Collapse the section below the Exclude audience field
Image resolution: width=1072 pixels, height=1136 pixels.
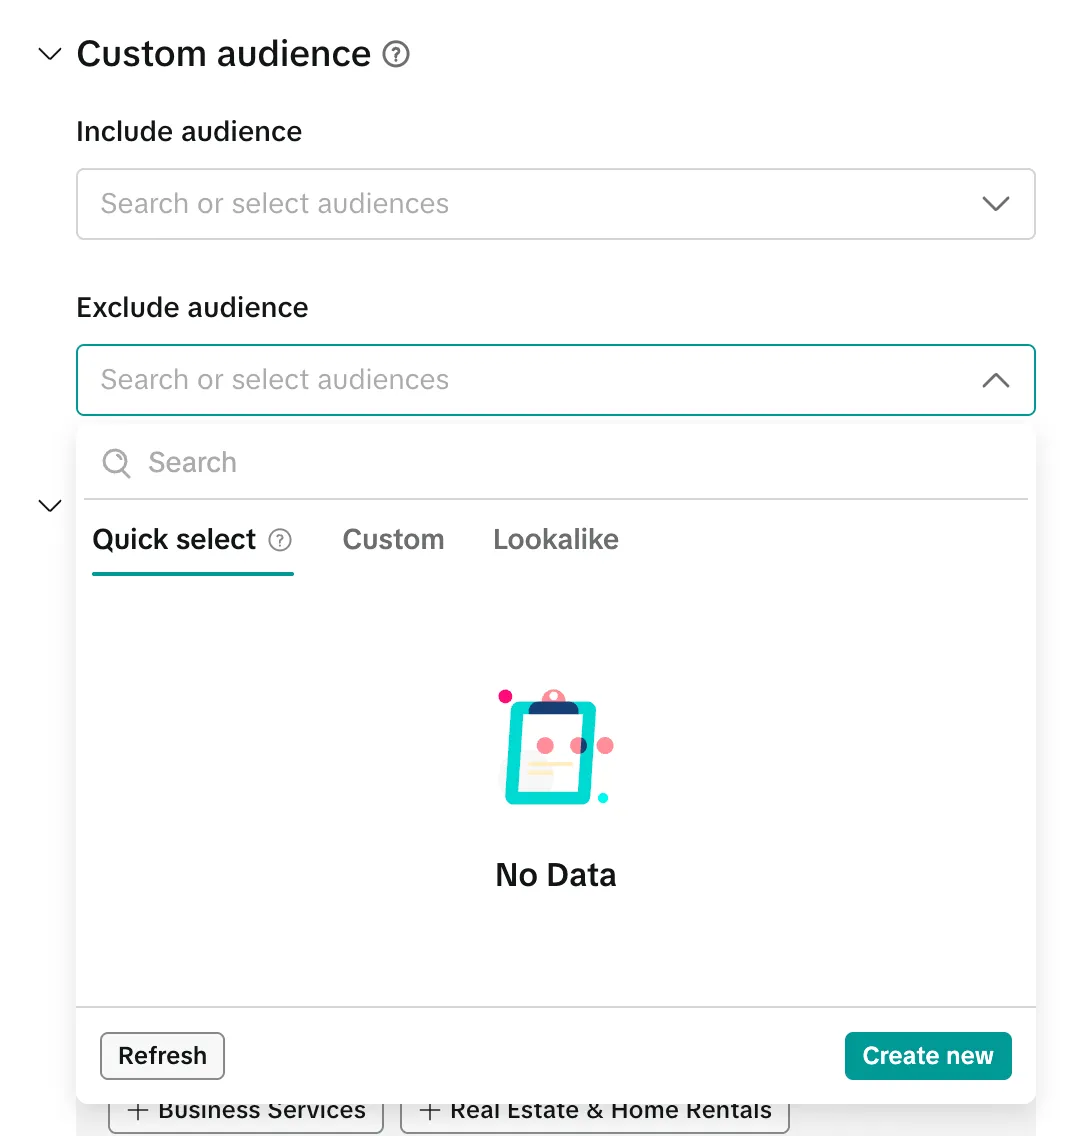[49, 506]
